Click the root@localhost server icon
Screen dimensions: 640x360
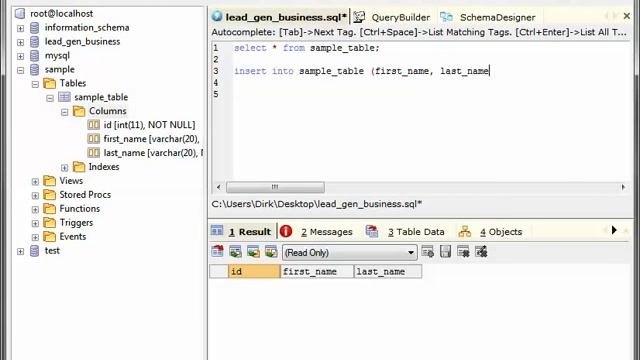(x=20, y=13)
